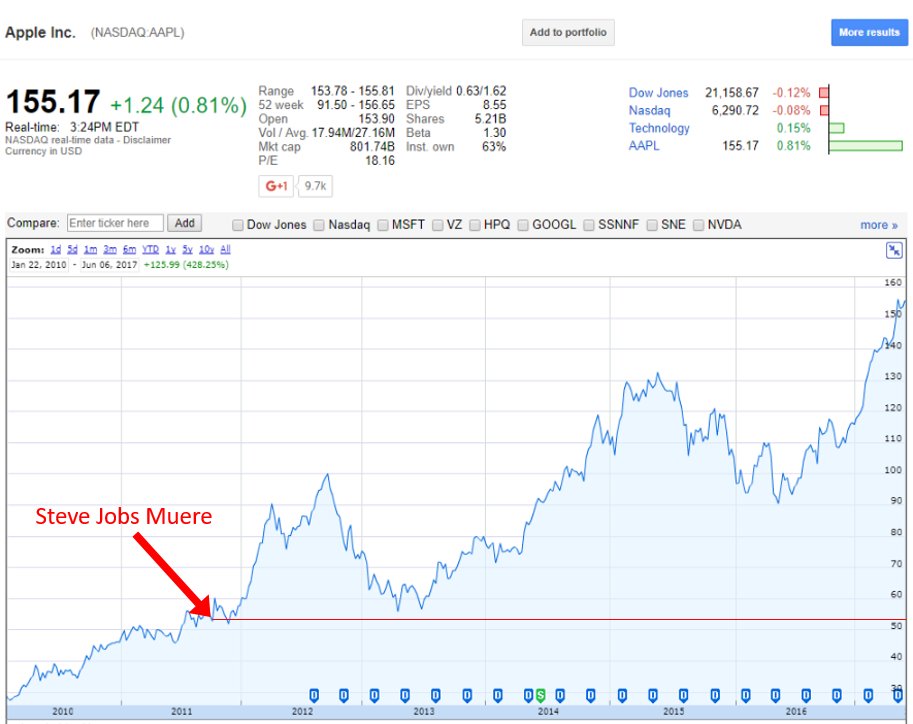Switch chart zoom to 3m
Viewport: 913px width, 724px height.
(x=110, y=249)
